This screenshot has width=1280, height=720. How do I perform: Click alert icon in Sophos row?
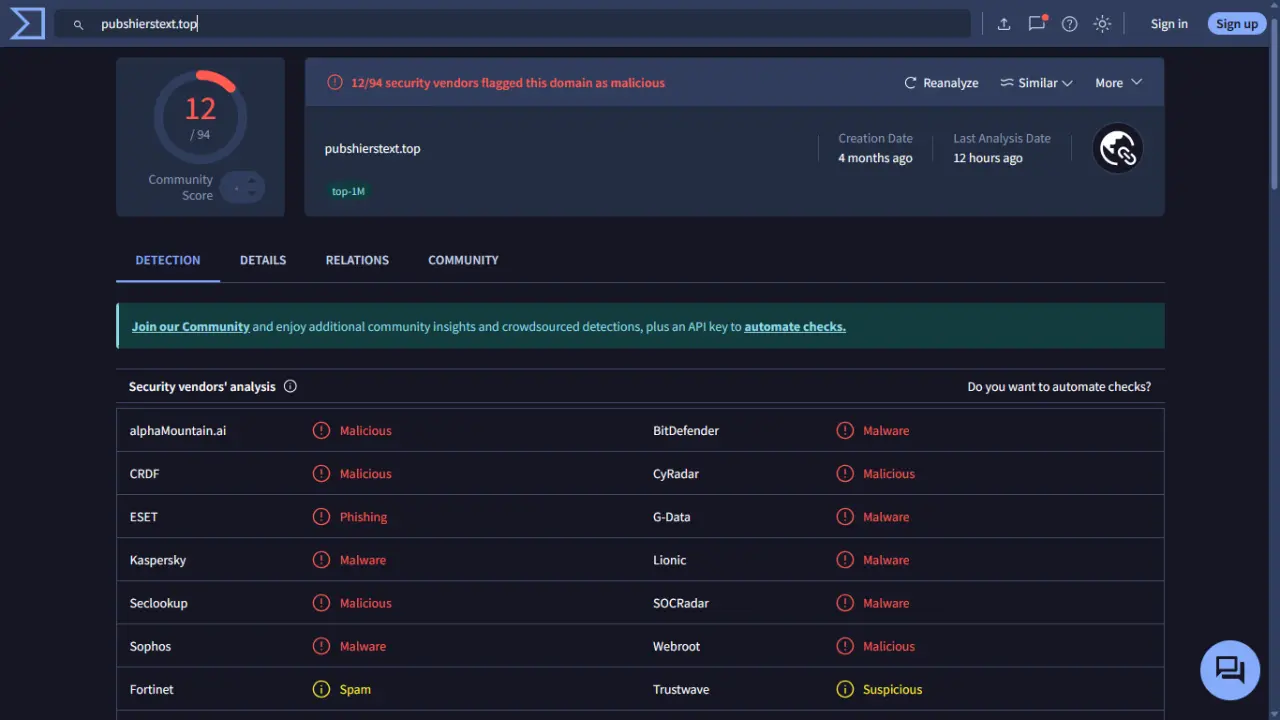321,645
